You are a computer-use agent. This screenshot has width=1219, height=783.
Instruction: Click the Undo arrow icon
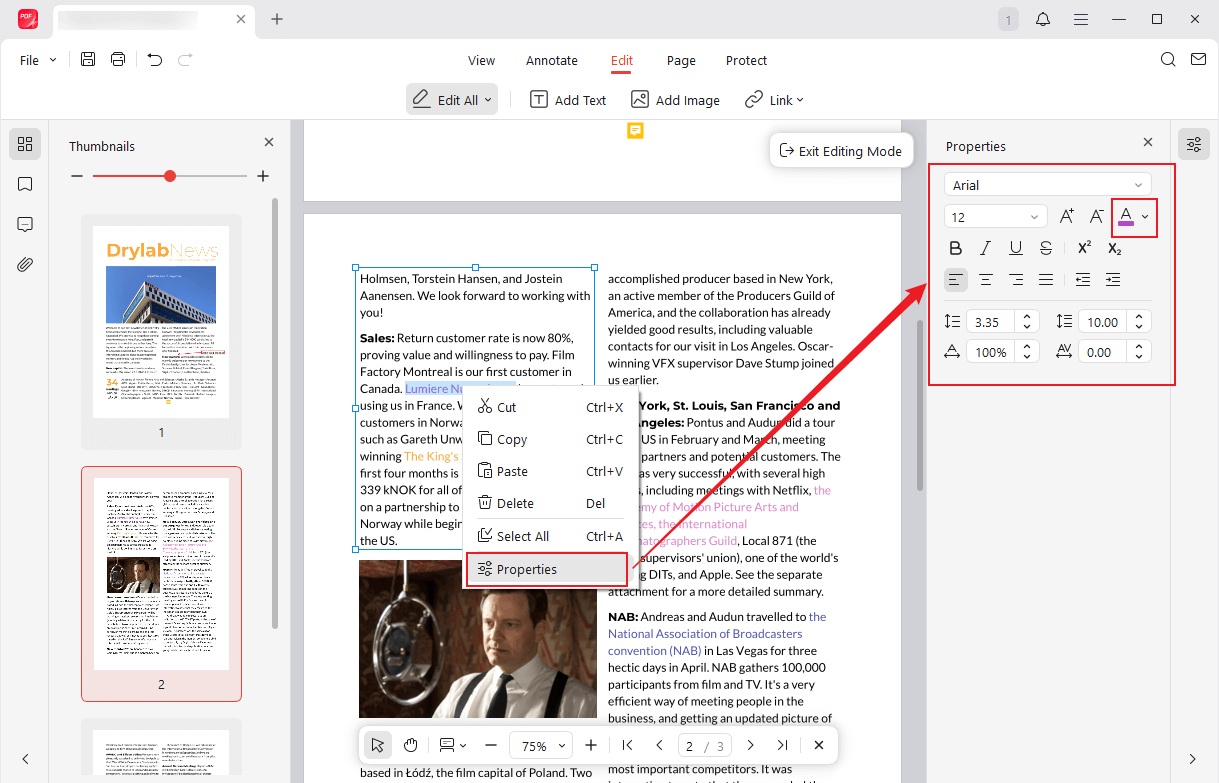coord(156,59)
